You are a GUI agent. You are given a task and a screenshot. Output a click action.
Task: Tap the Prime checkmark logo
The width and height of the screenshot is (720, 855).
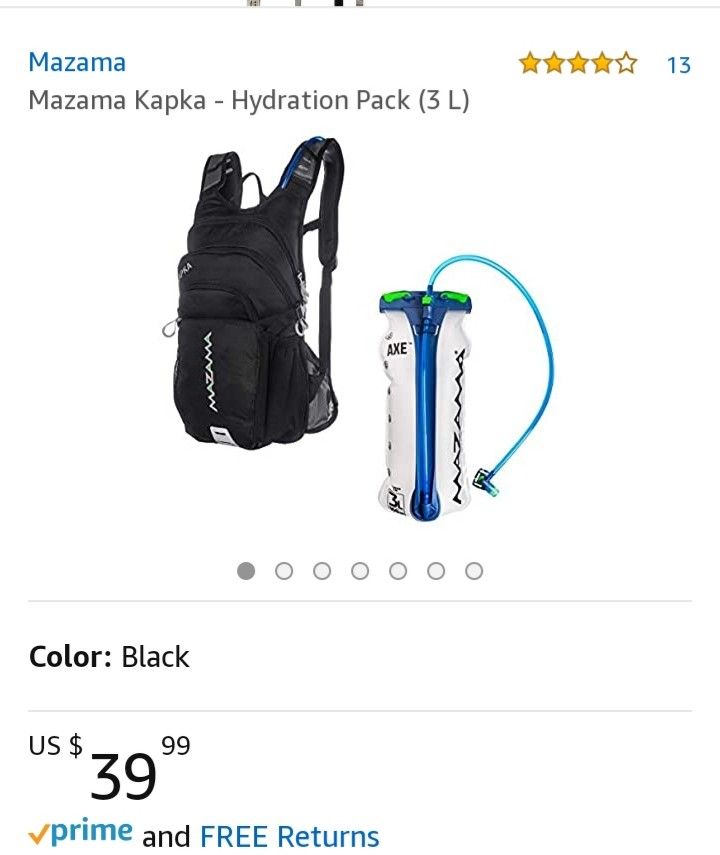point(80,832)
